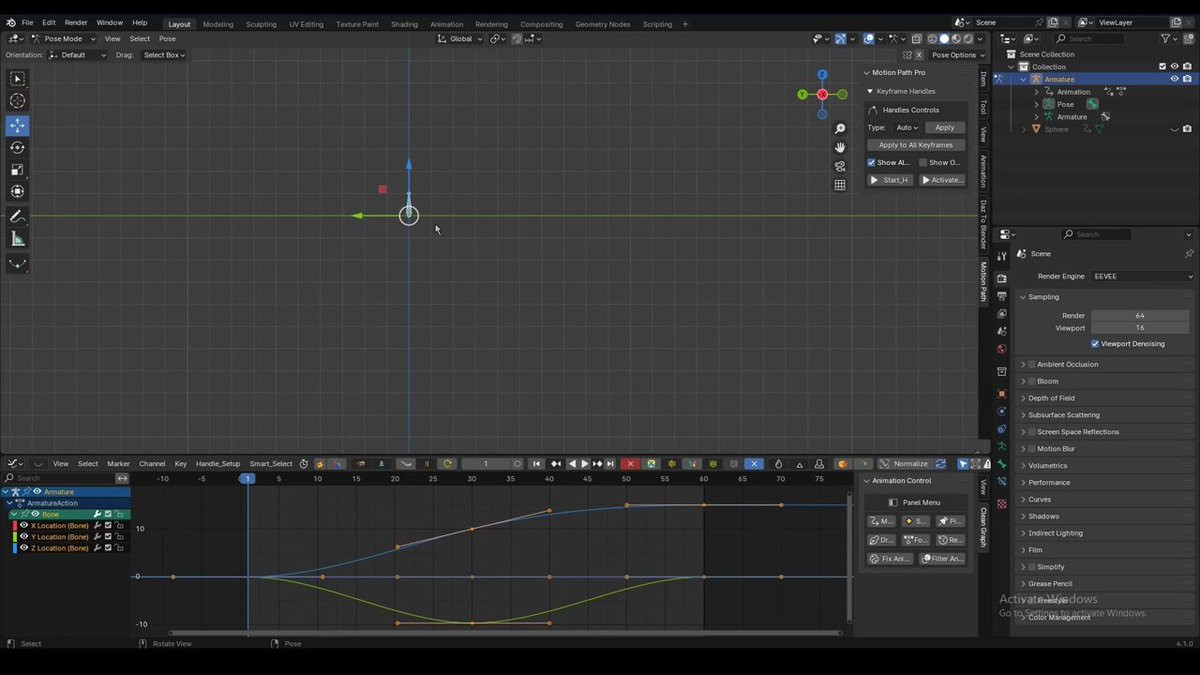Viewport: 1200px width, 675px height.
Task: Expand the Ambient Occlusion panel
Action: 1023,364
